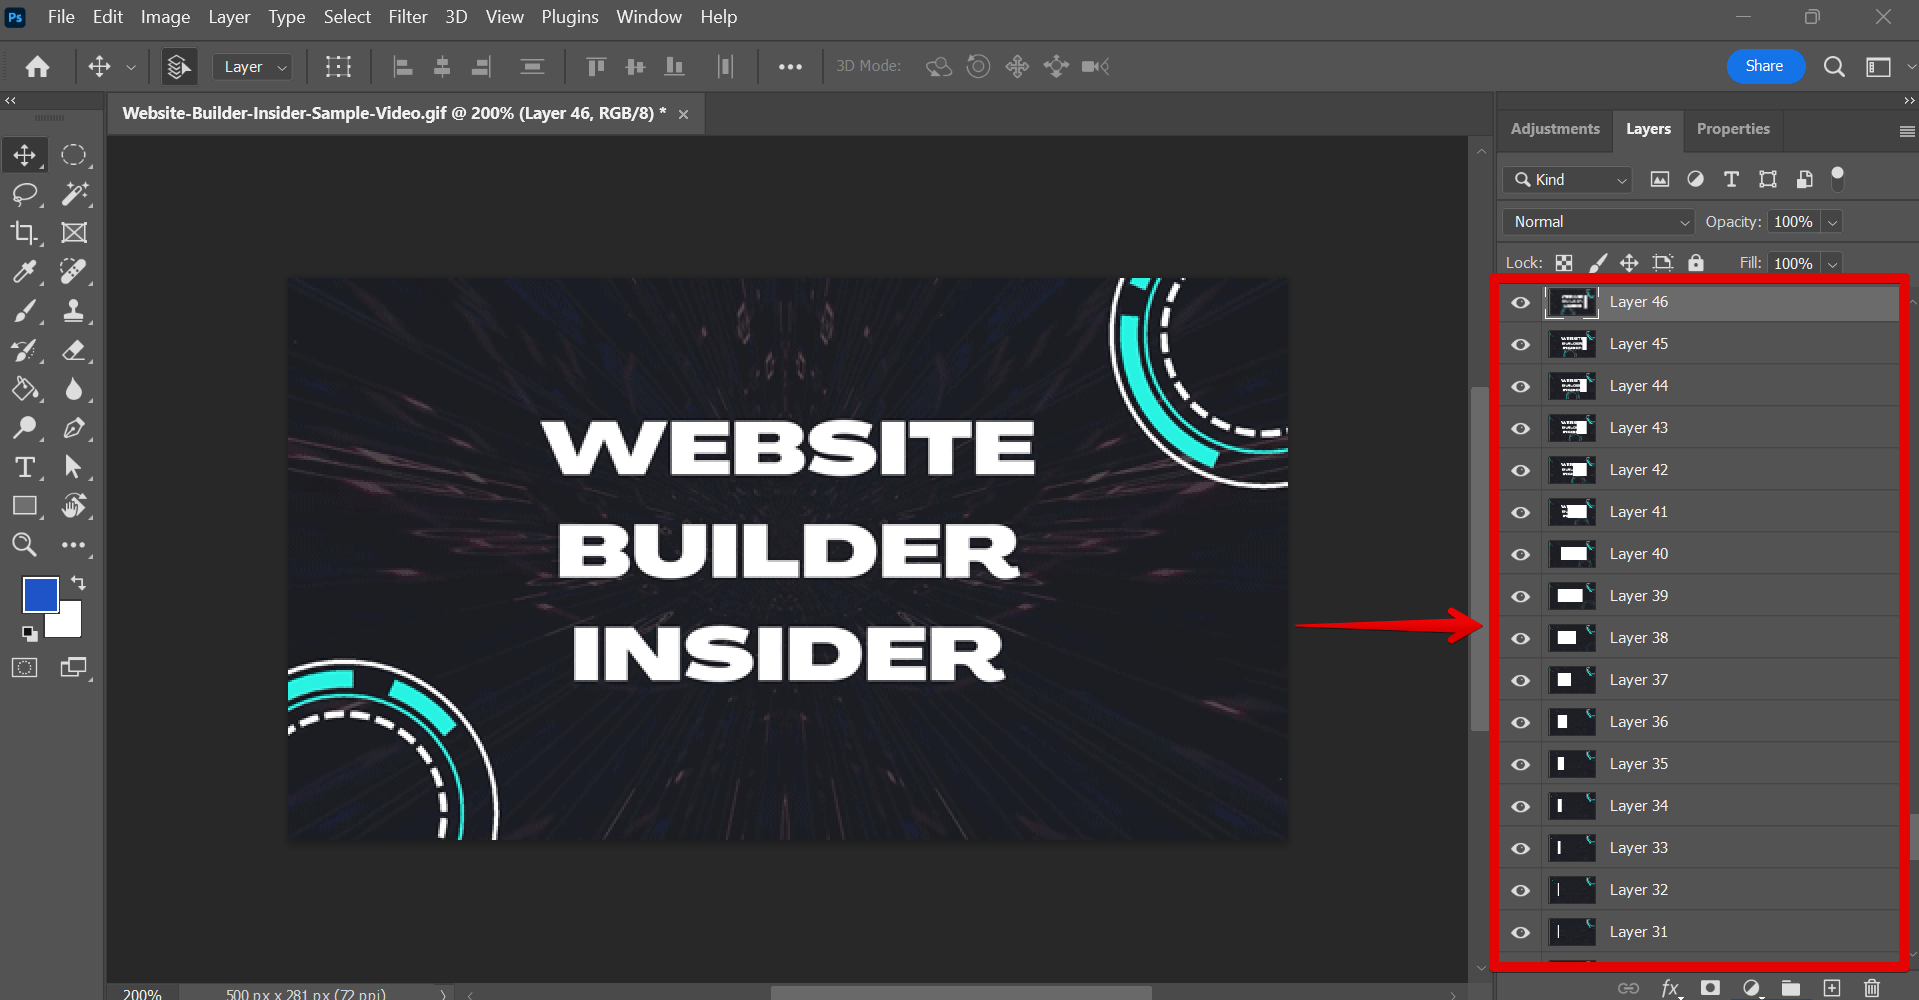Hide Layer 46 visibility eye
The height and width of the screenshot is (1000, 1919).
1521,303
